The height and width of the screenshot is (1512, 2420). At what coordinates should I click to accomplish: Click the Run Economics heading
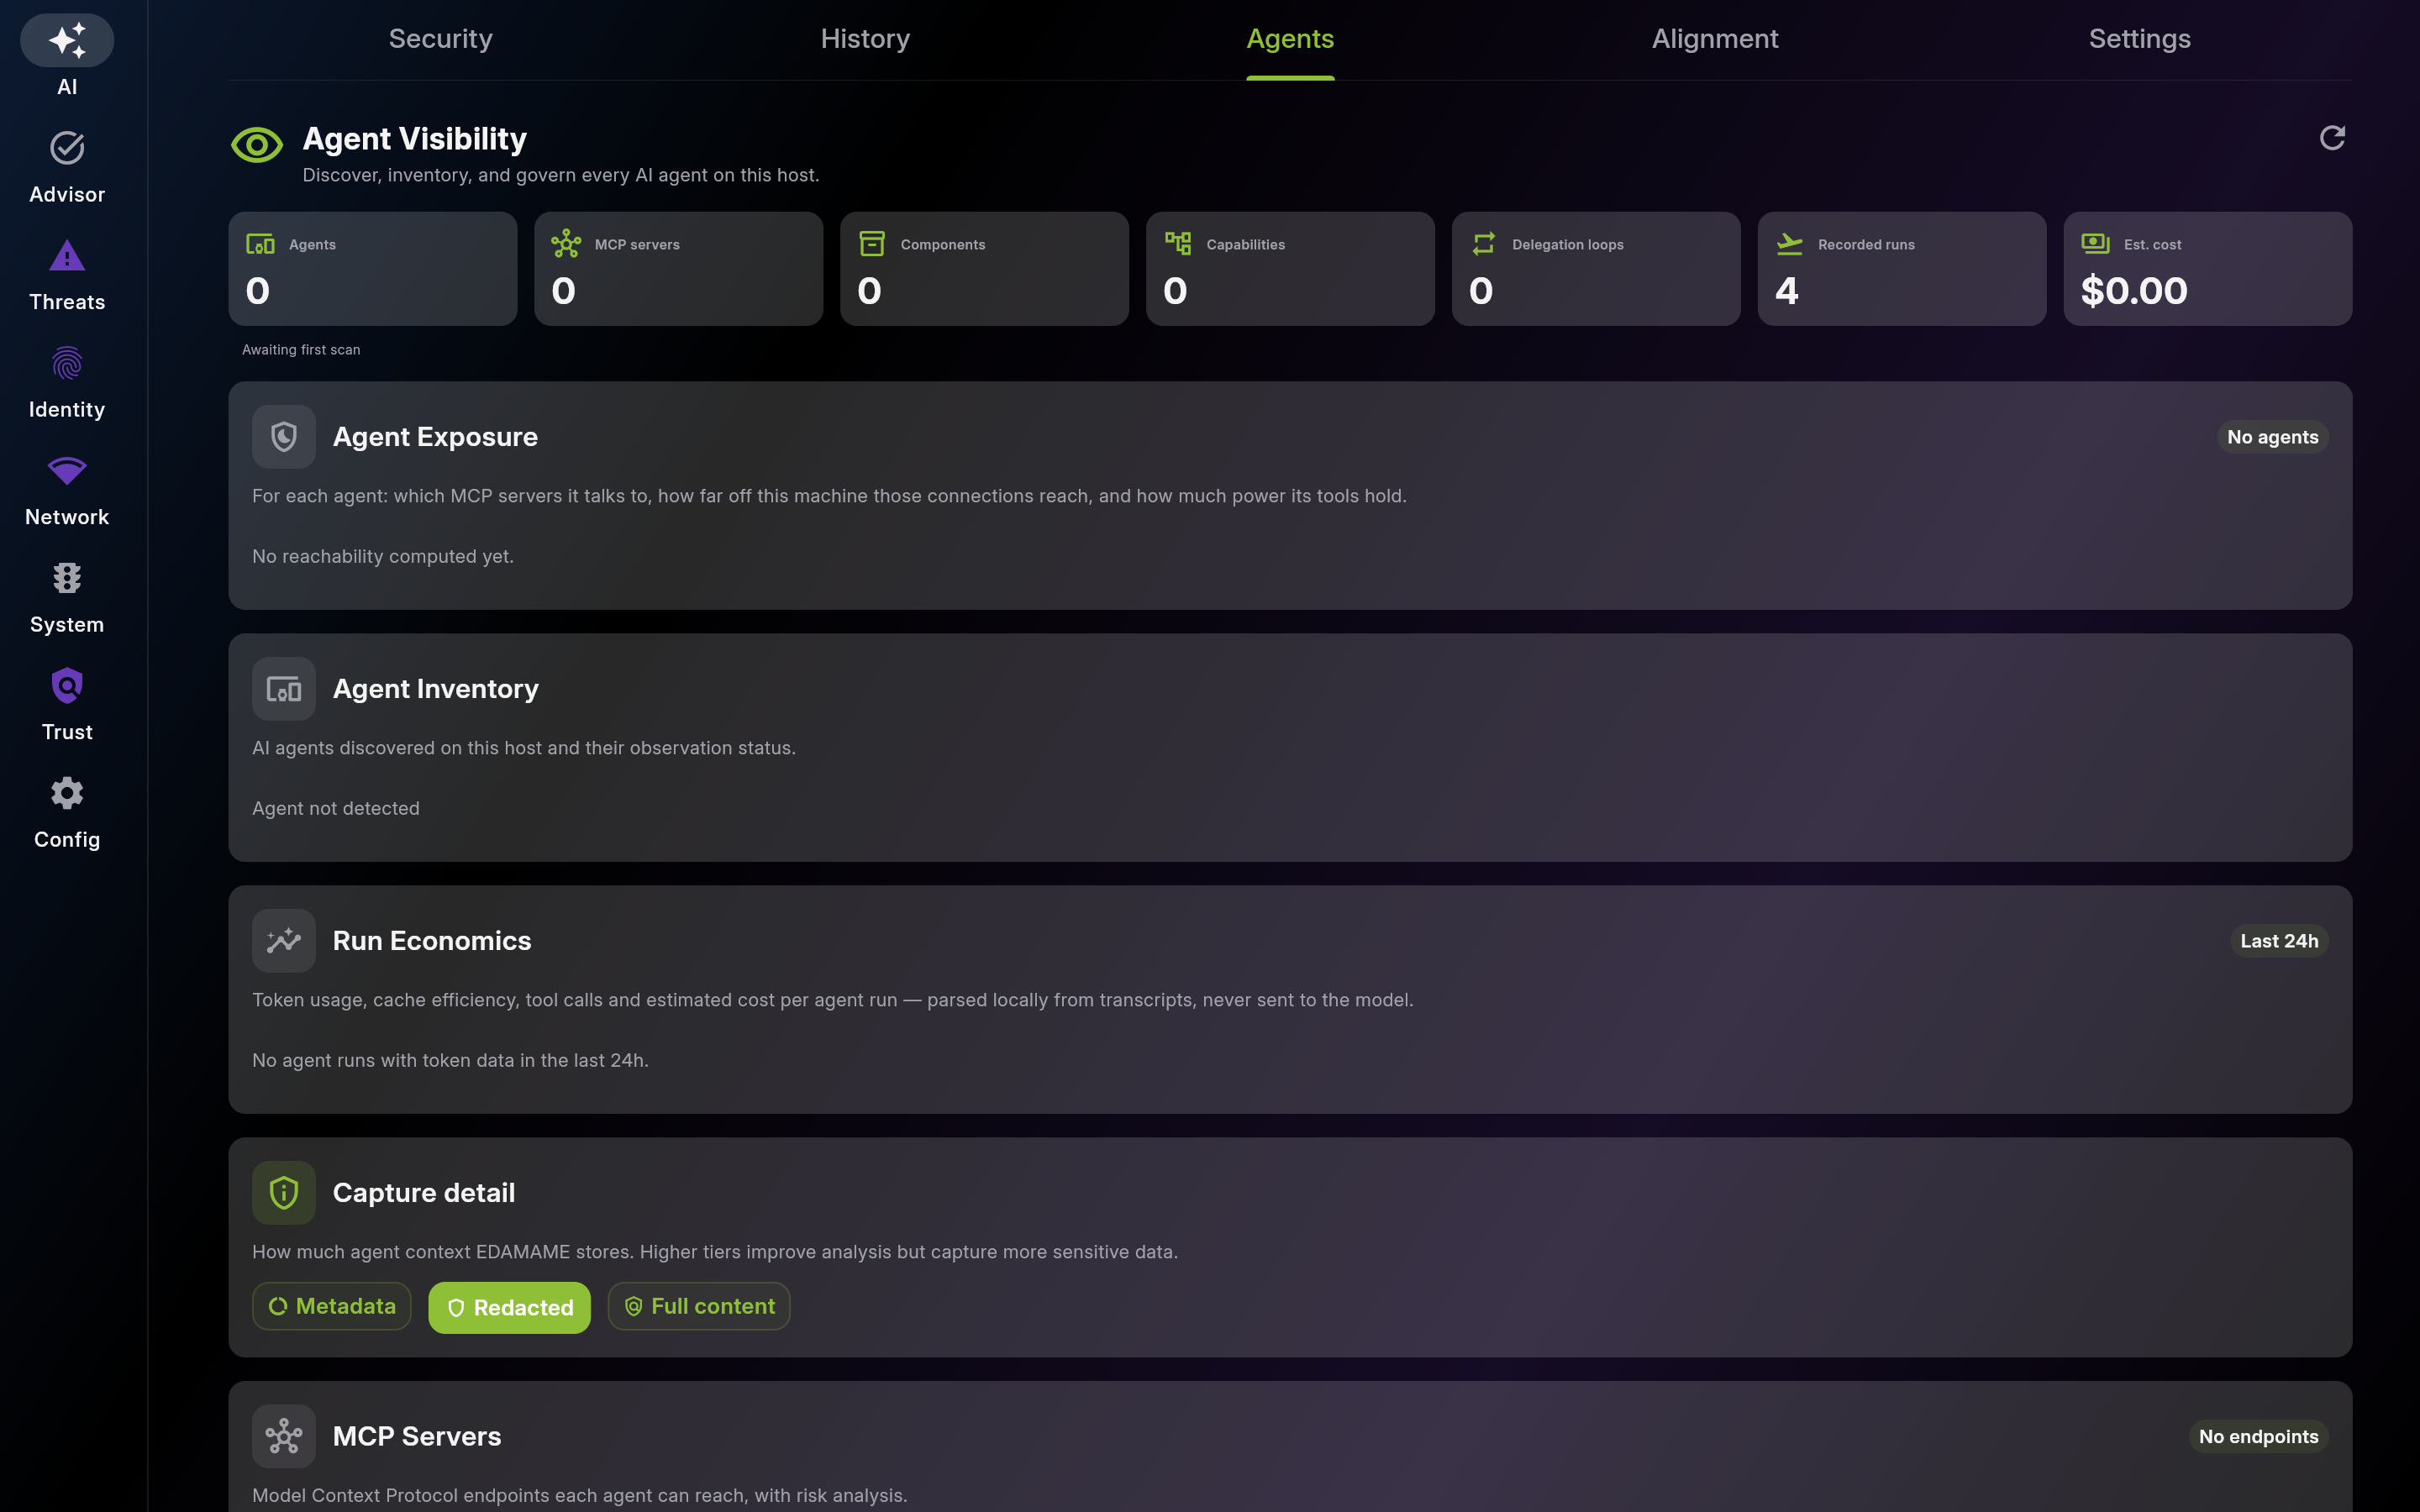coord(432,941)
